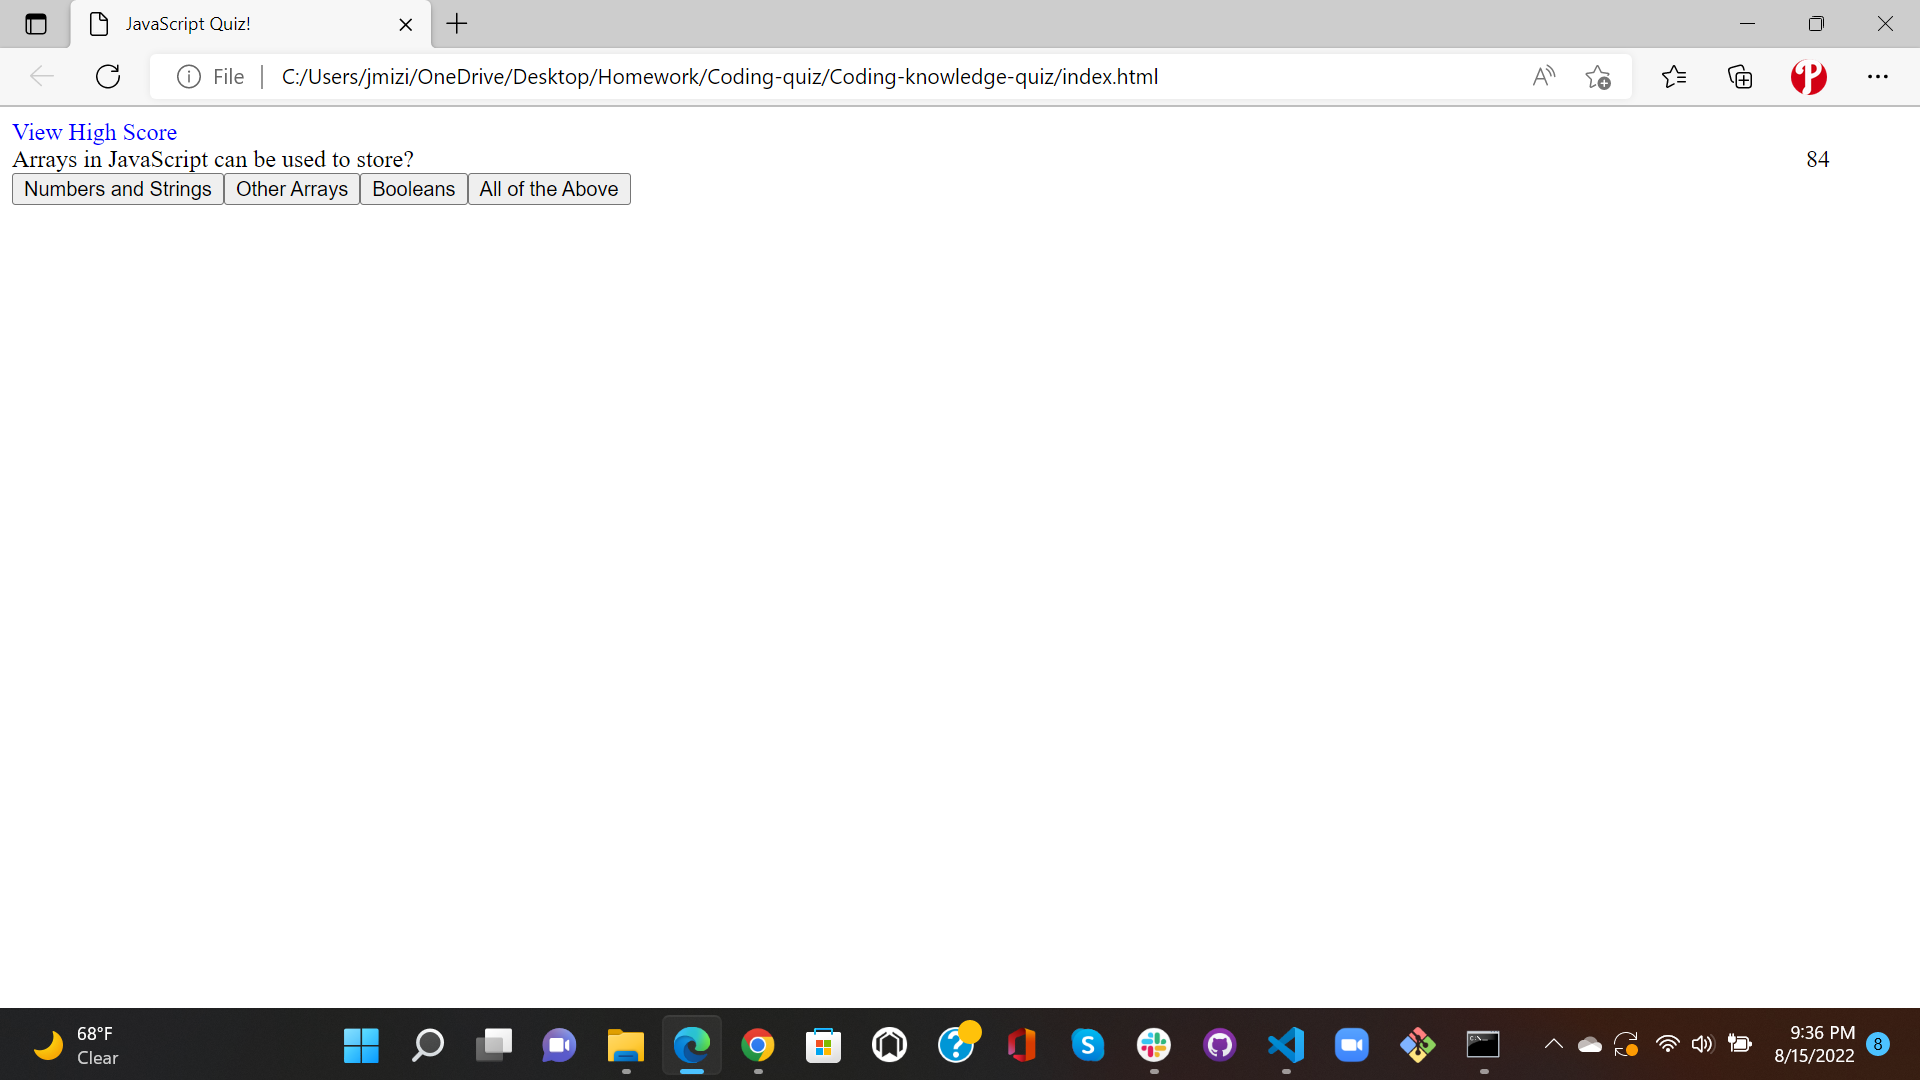Open File Explorer from the taskbar
1920x1080 pixels.
625,1045
